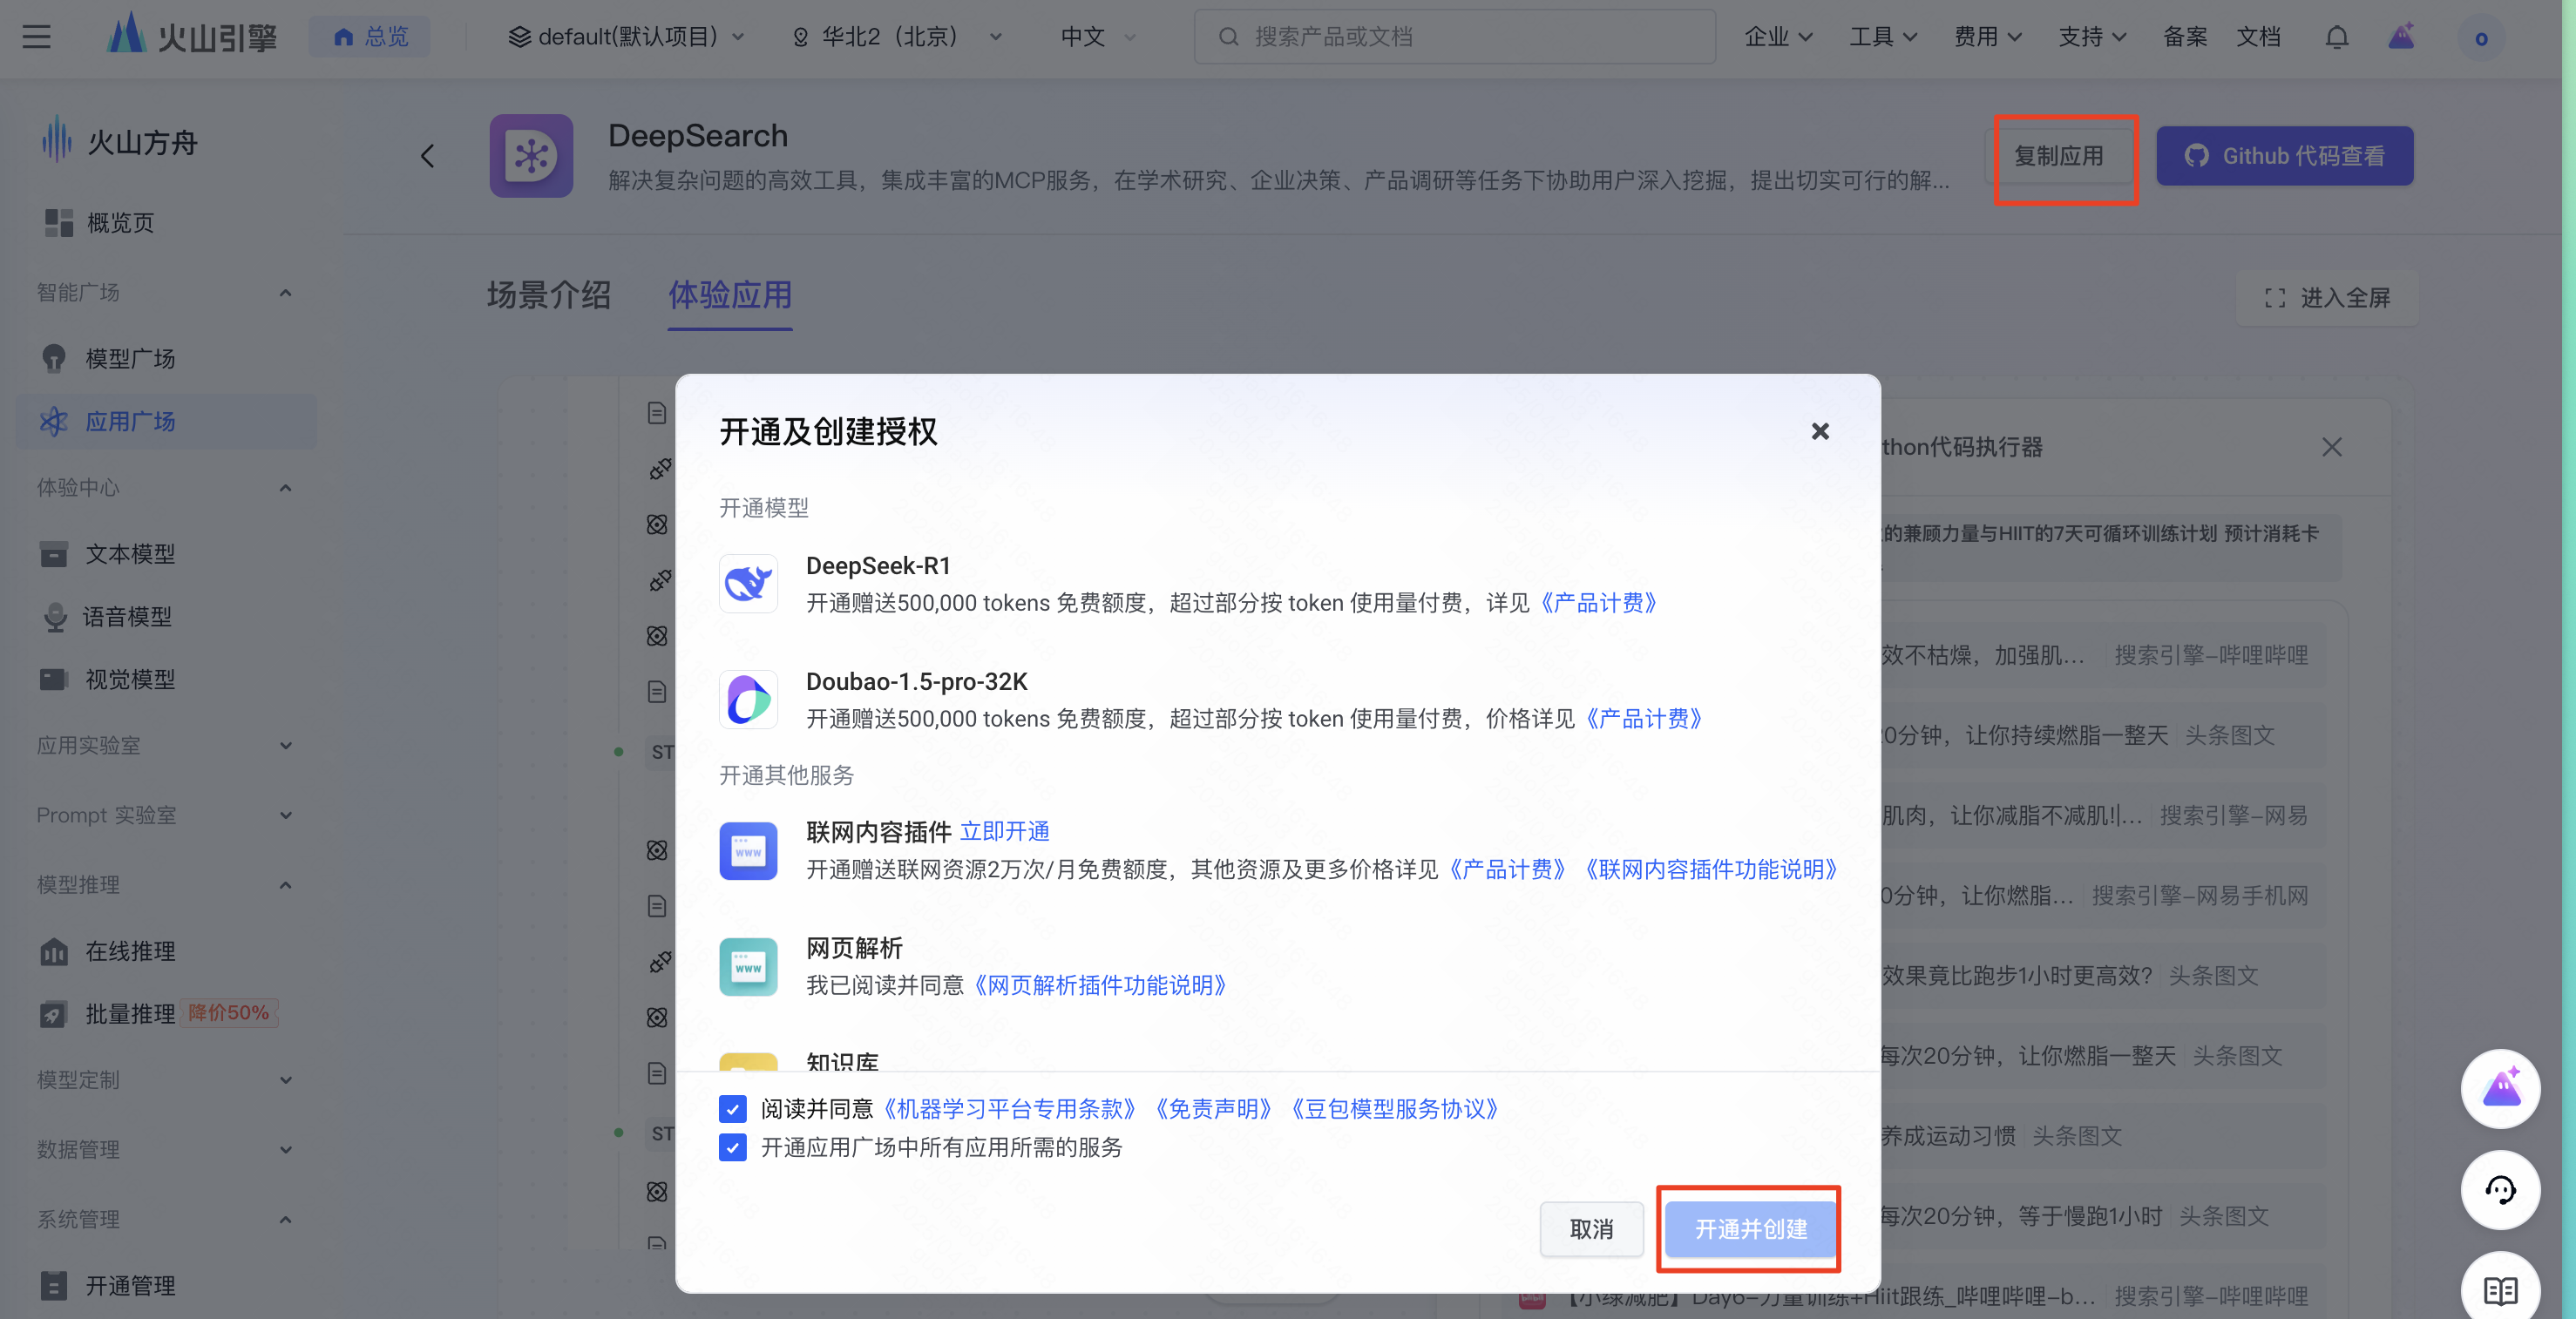
Task: Open the 《机器学习平台专用条款》 link
Action: point(1010,1109)
